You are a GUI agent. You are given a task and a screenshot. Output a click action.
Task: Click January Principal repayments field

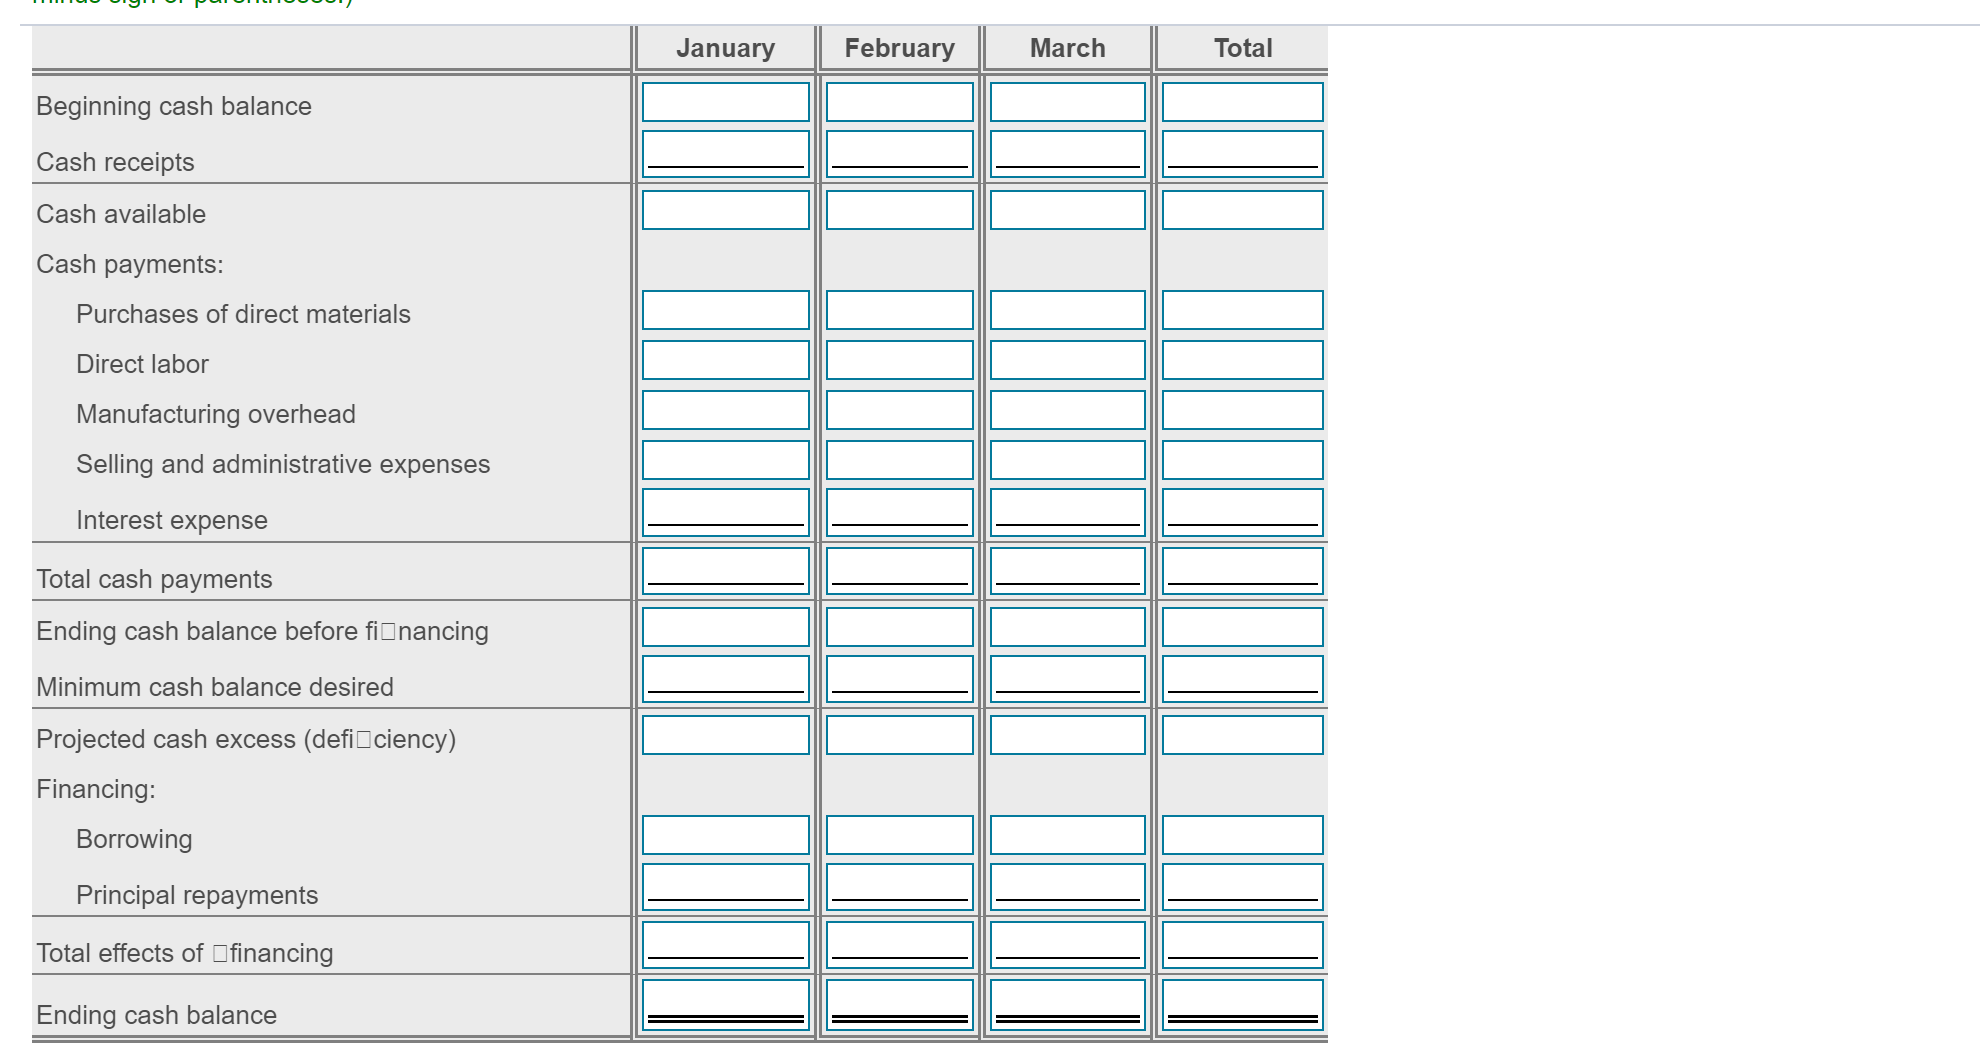pos(725,887)
